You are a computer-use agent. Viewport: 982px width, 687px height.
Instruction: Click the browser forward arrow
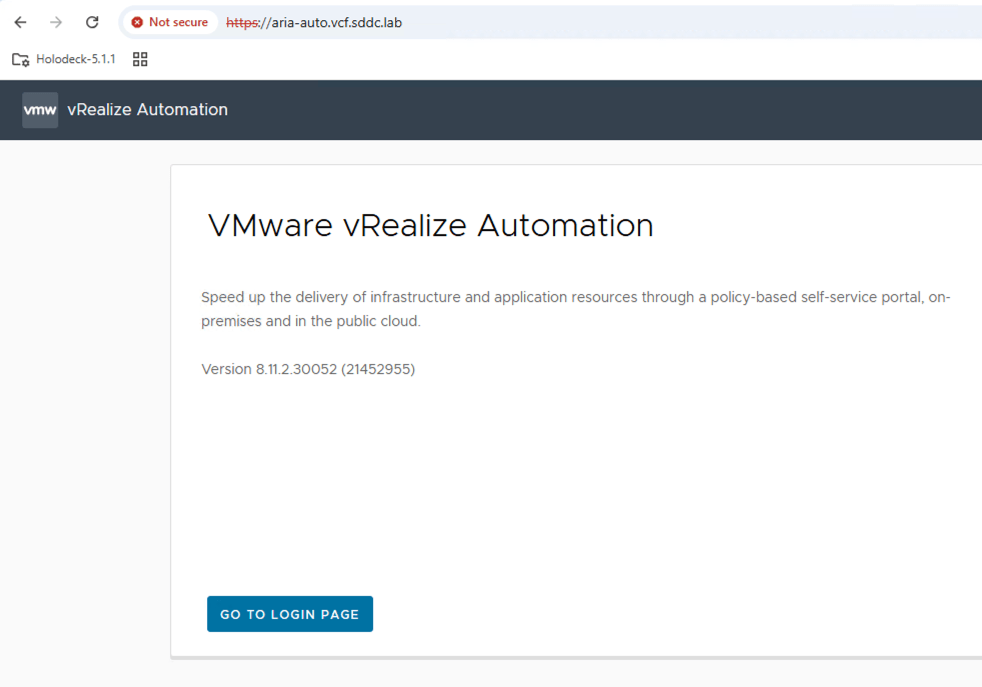pos(56,22)
